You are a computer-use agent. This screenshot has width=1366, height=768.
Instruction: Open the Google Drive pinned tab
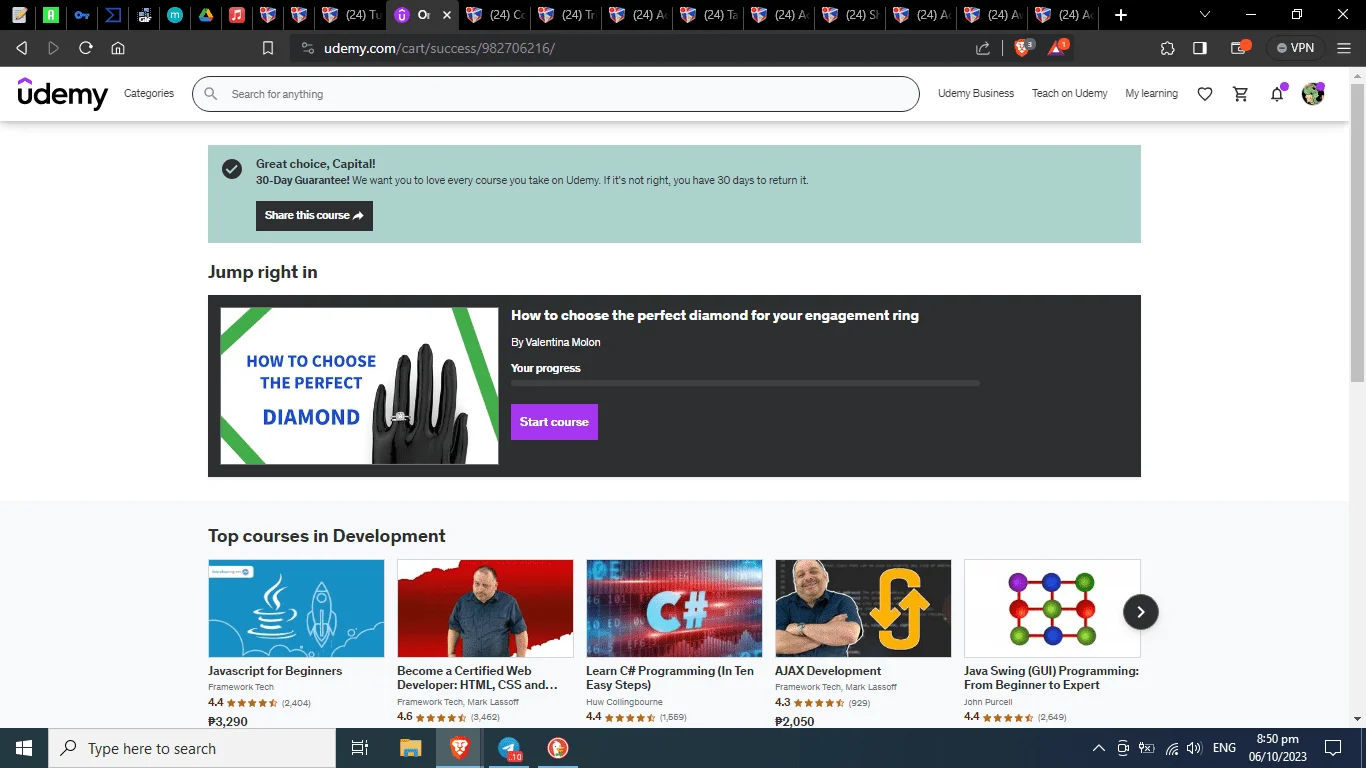tap(205, 15)
